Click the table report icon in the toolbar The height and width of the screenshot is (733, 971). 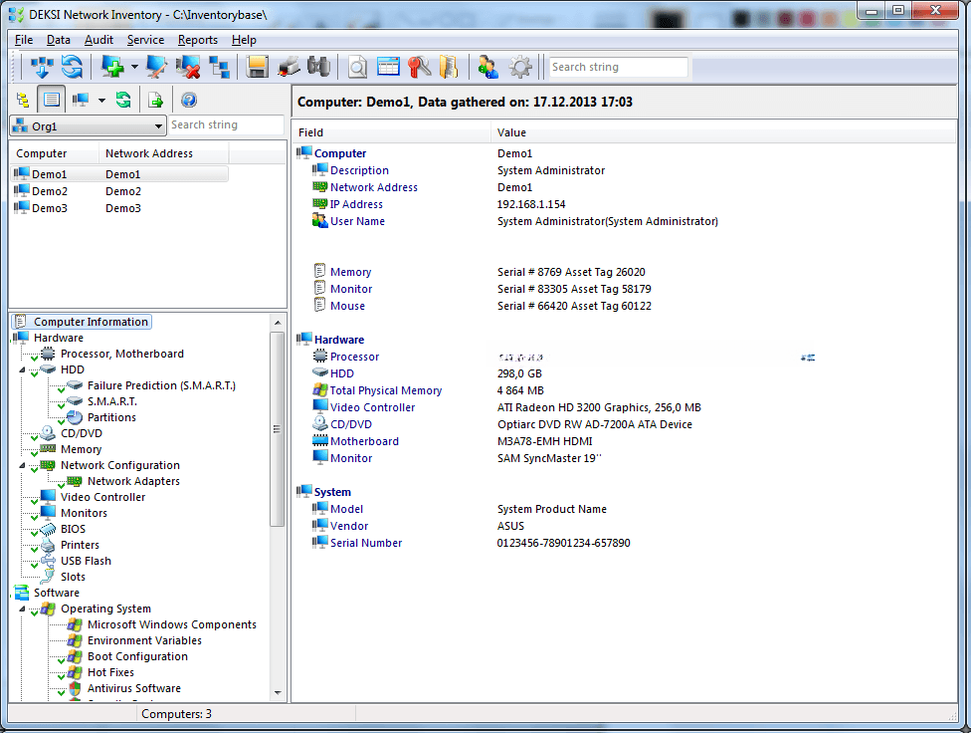(388, 67)
